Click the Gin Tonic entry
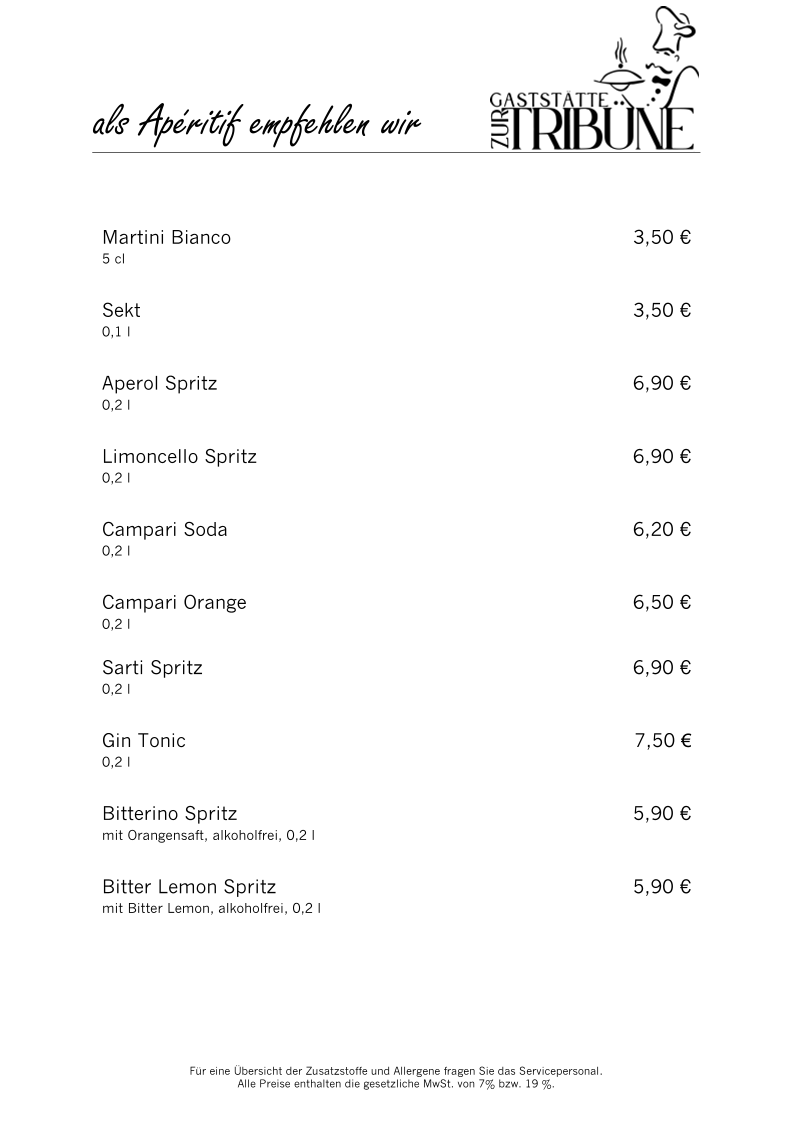This screenshot has width=793, height=1121. [x=144, y=741]
